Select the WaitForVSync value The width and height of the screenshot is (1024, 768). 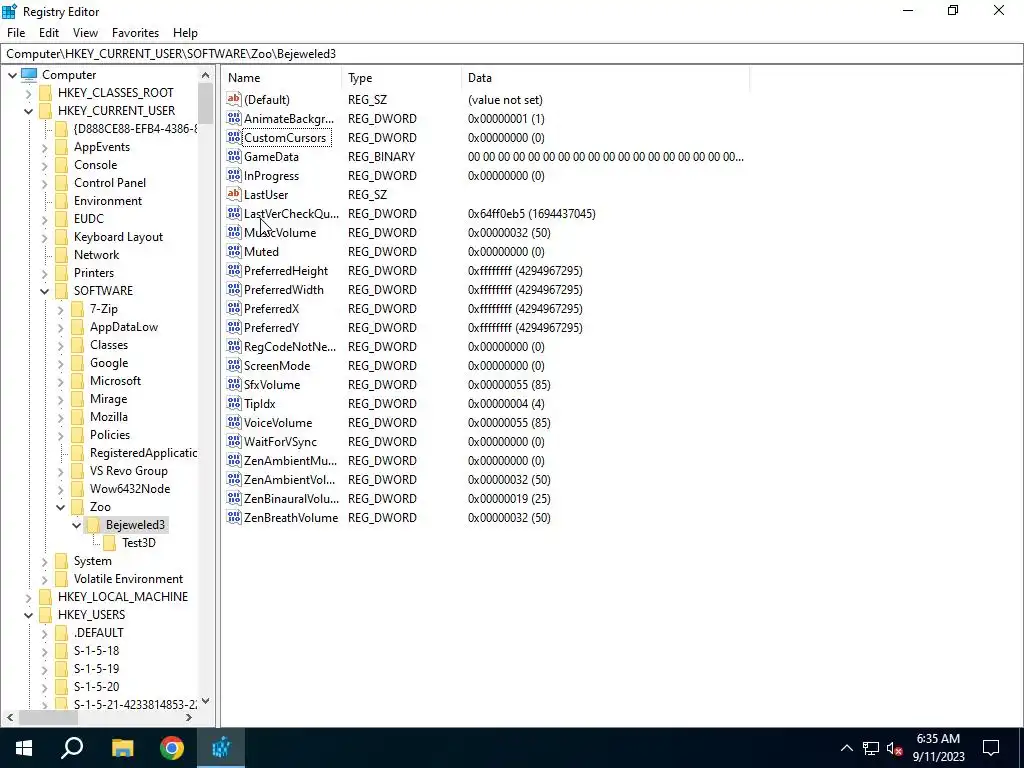280,441
